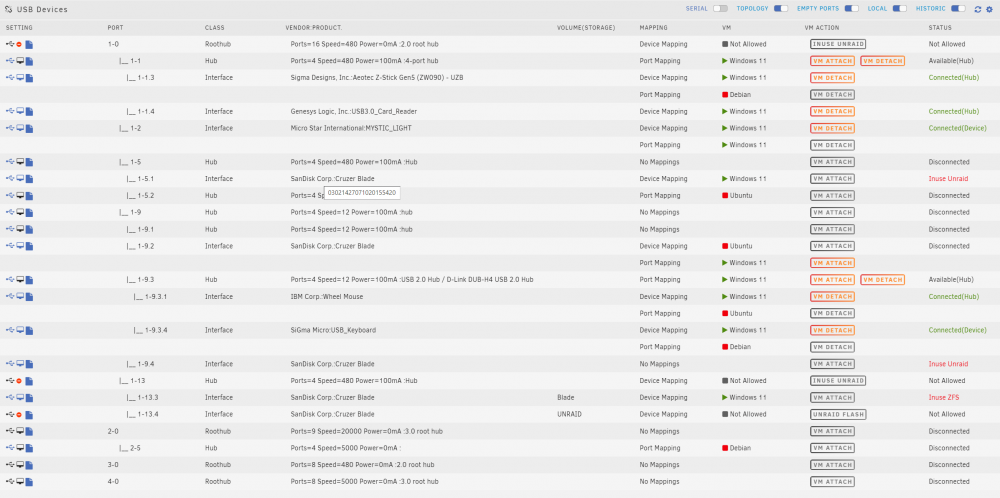
Task: Turn off the Topology toggle
Action: [781, 9]
